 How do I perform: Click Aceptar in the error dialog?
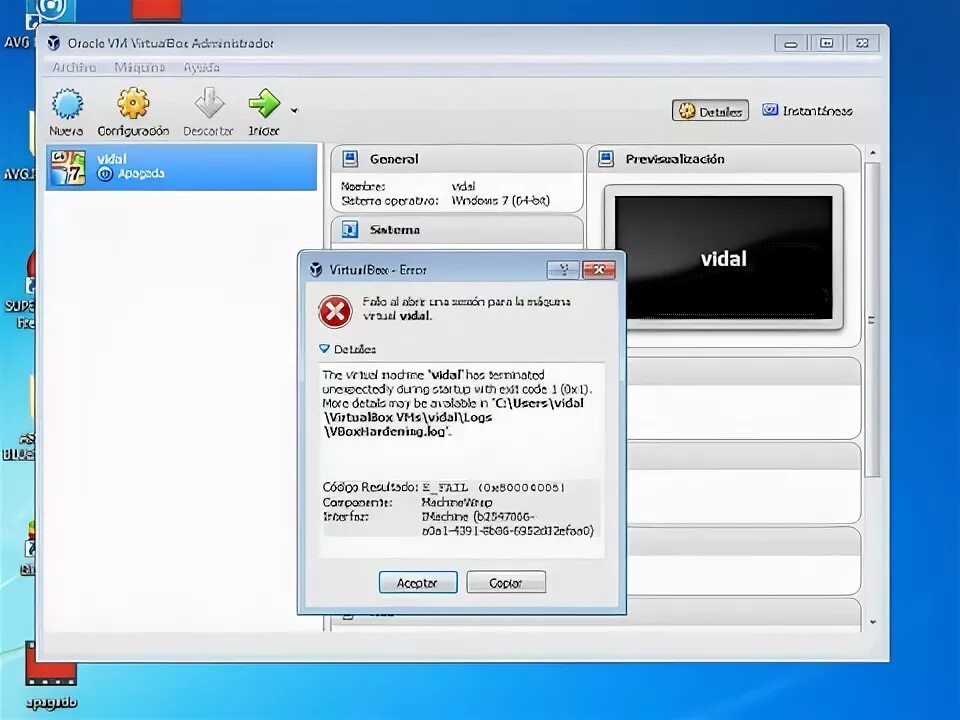click(418, 582)
